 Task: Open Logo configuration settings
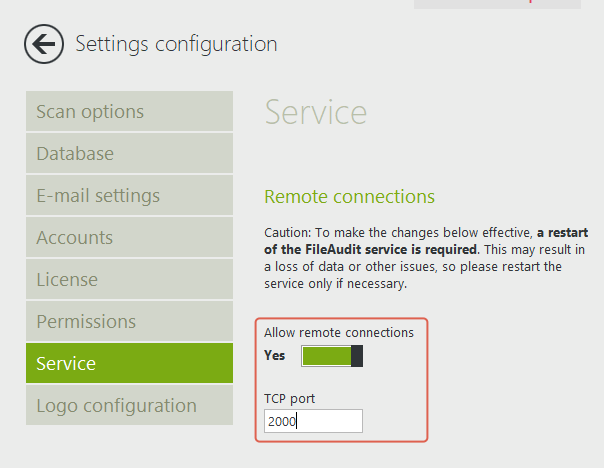[x=129, y=406]
